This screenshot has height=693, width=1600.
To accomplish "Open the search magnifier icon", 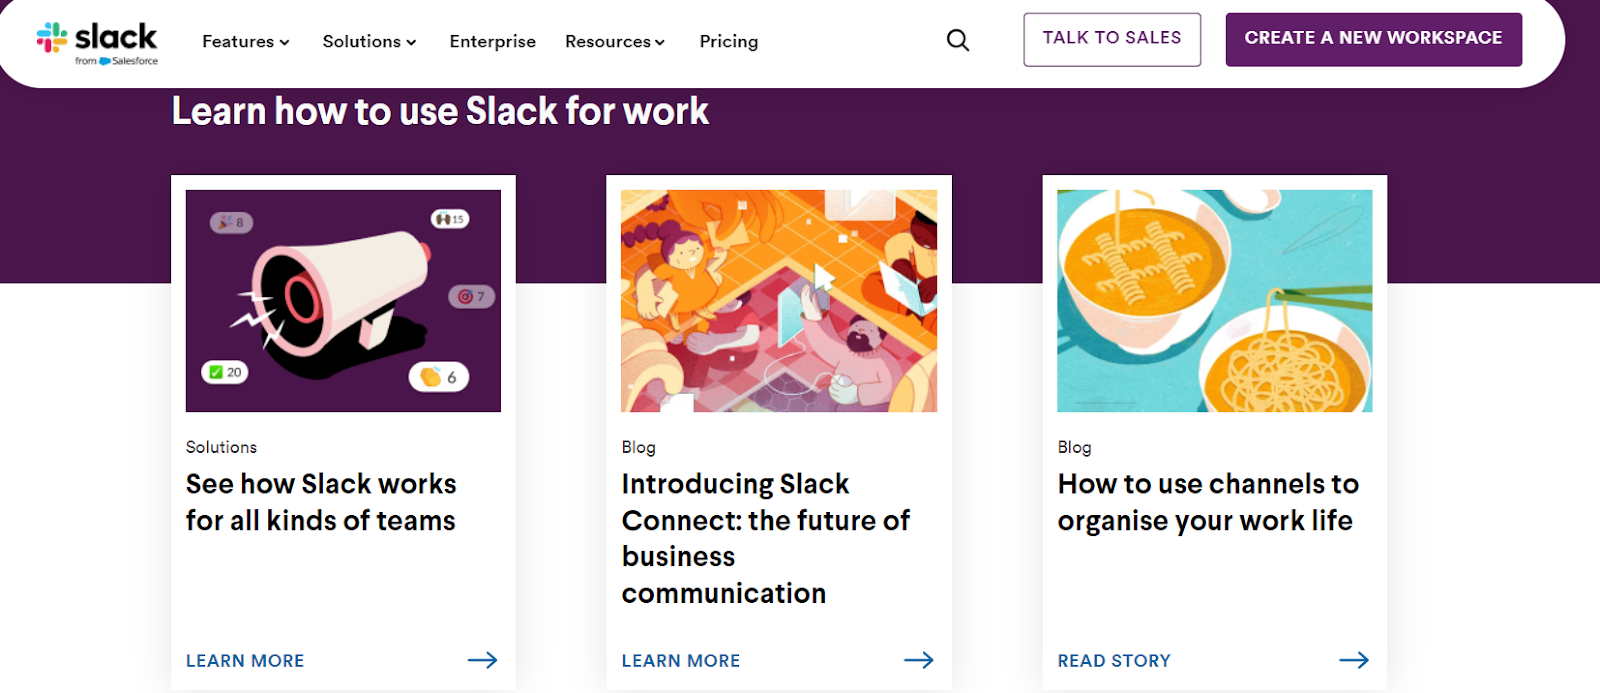I will pyautogui.click(x=958, y=41).
